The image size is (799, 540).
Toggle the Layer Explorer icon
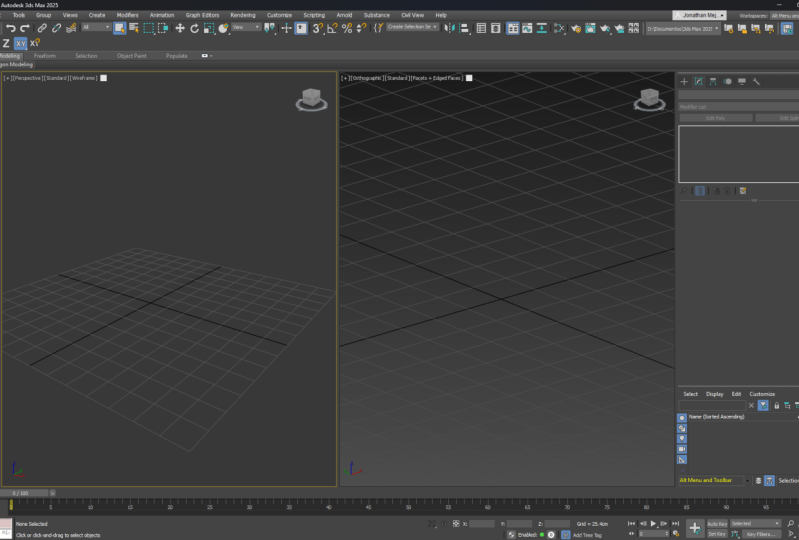pos(495,29)
